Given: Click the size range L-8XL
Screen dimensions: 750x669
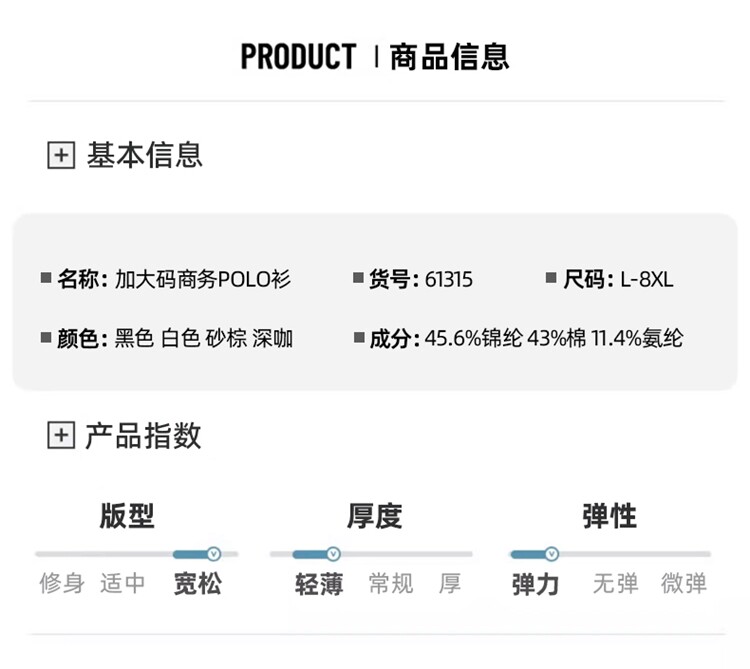Looking at the screenshot, I should tap(646, 280).
